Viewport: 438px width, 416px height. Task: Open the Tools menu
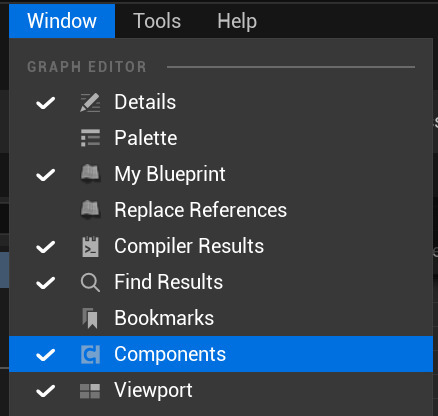(157, 21)
